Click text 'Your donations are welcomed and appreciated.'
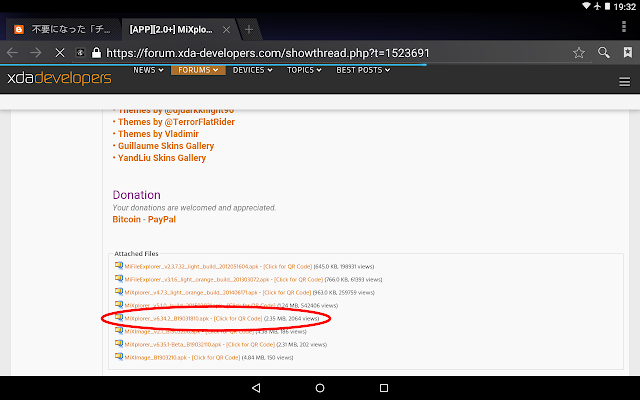The height and width of the screenshot is (400, 640). 194,208
